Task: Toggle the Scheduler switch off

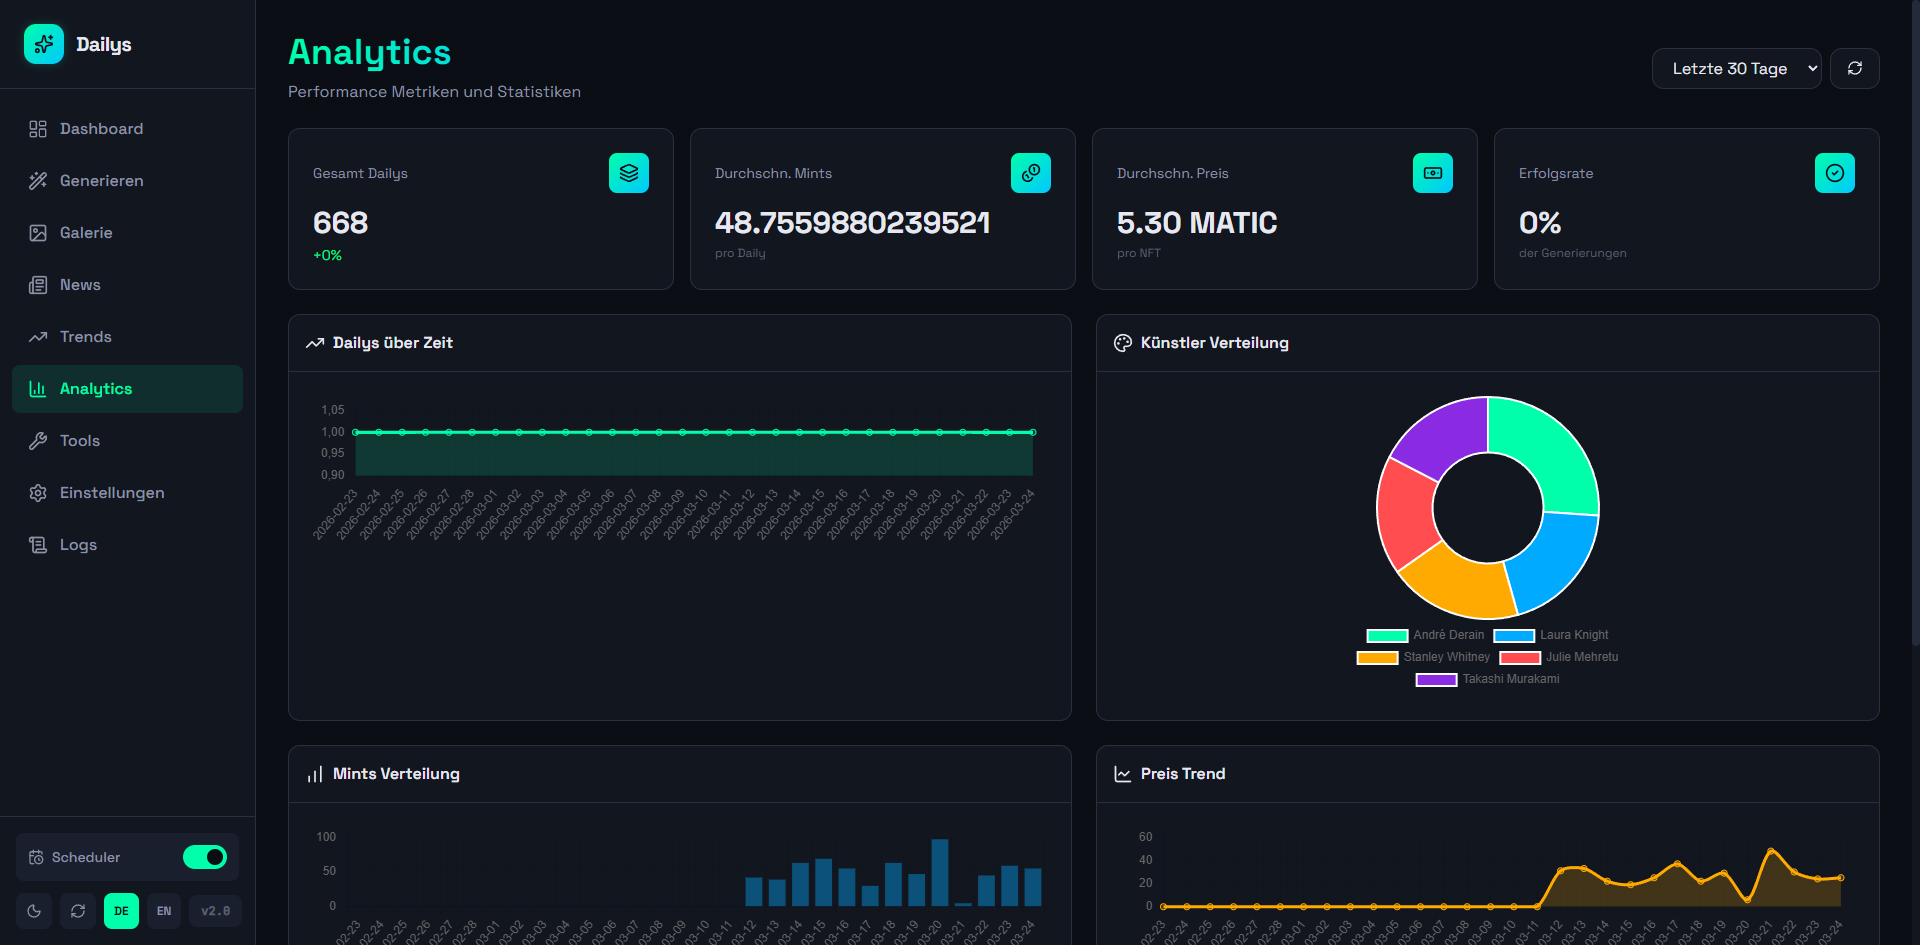Action: click(x=205, y=857)
